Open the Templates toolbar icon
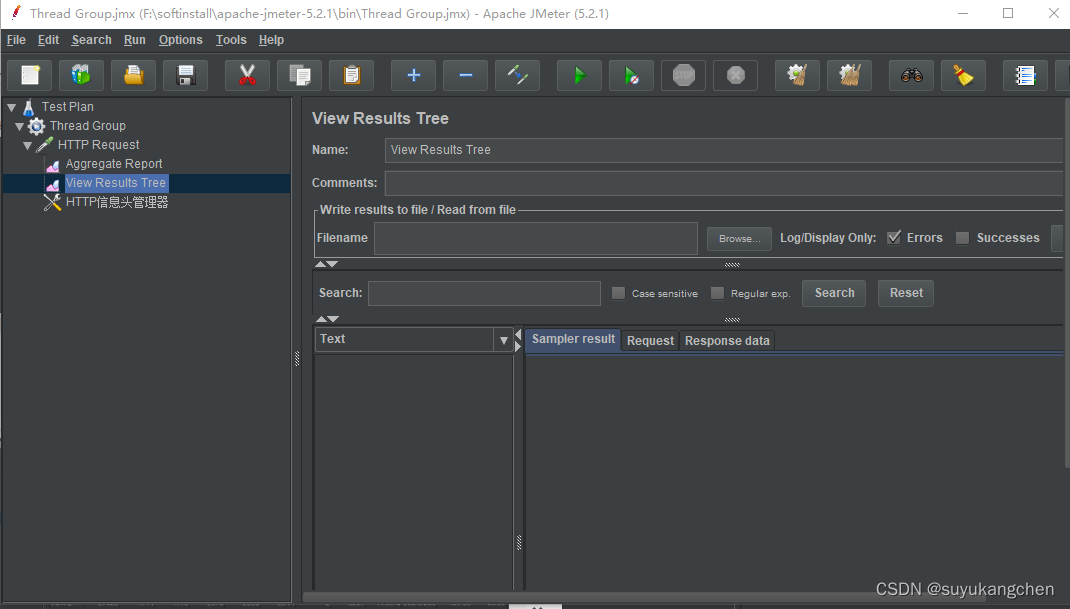1070x609 pixels. click(x=81, y=75)
